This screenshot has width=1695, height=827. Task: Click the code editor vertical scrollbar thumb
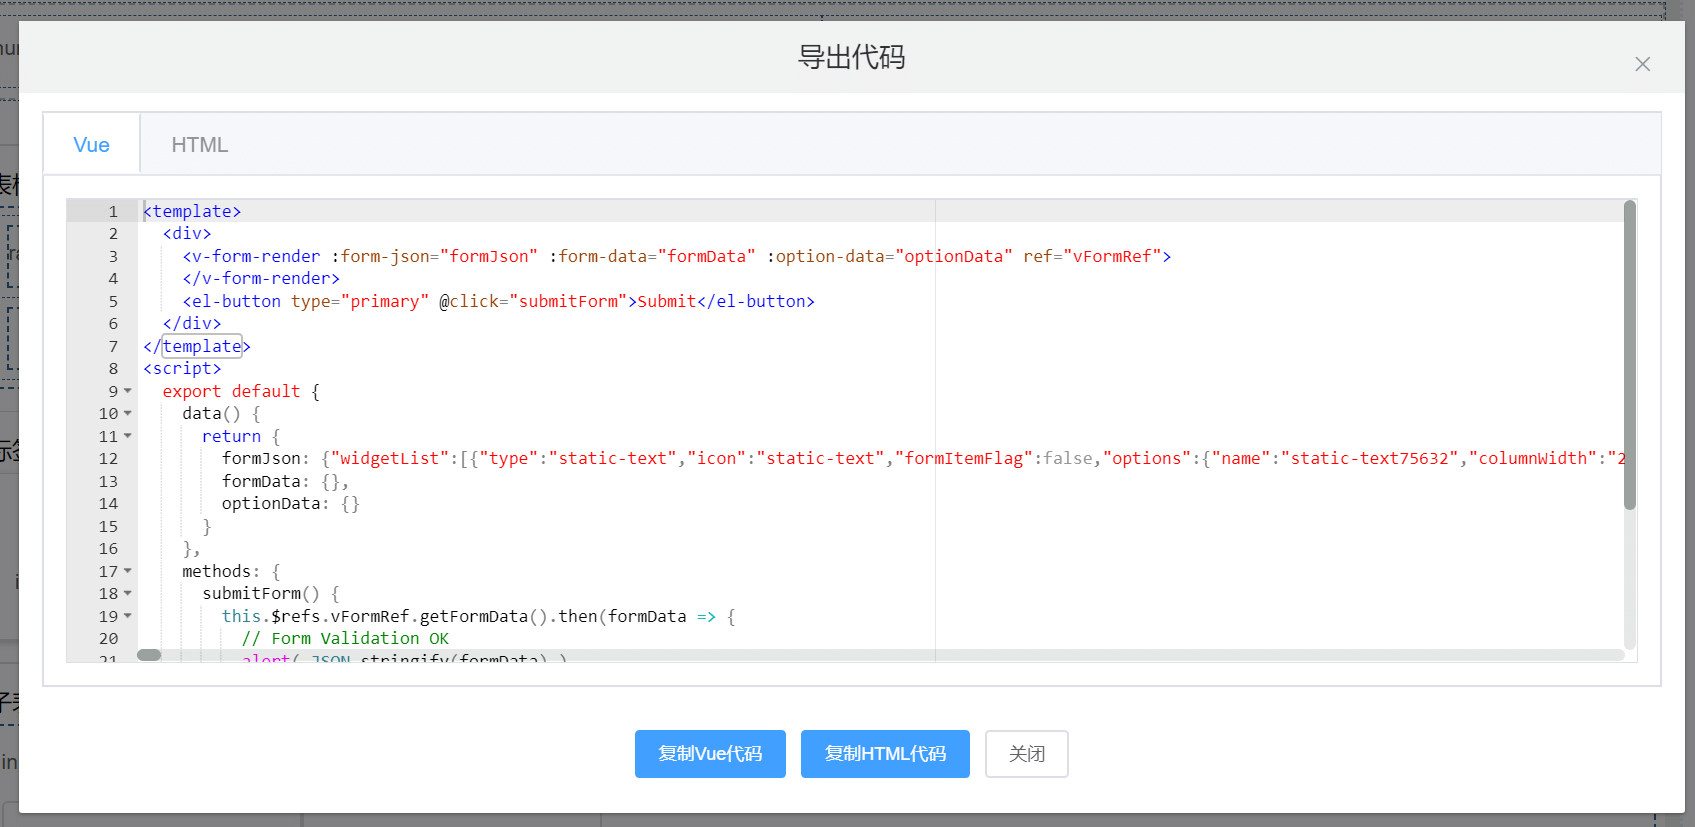(x=1629, y=355)
